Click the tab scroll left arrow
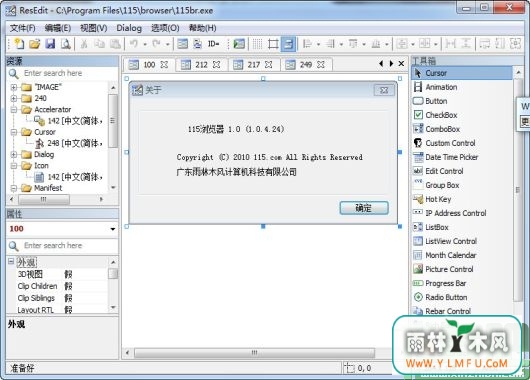Viewport: 530px width, 380px height. pyautogui.click(x=381, y=64)
